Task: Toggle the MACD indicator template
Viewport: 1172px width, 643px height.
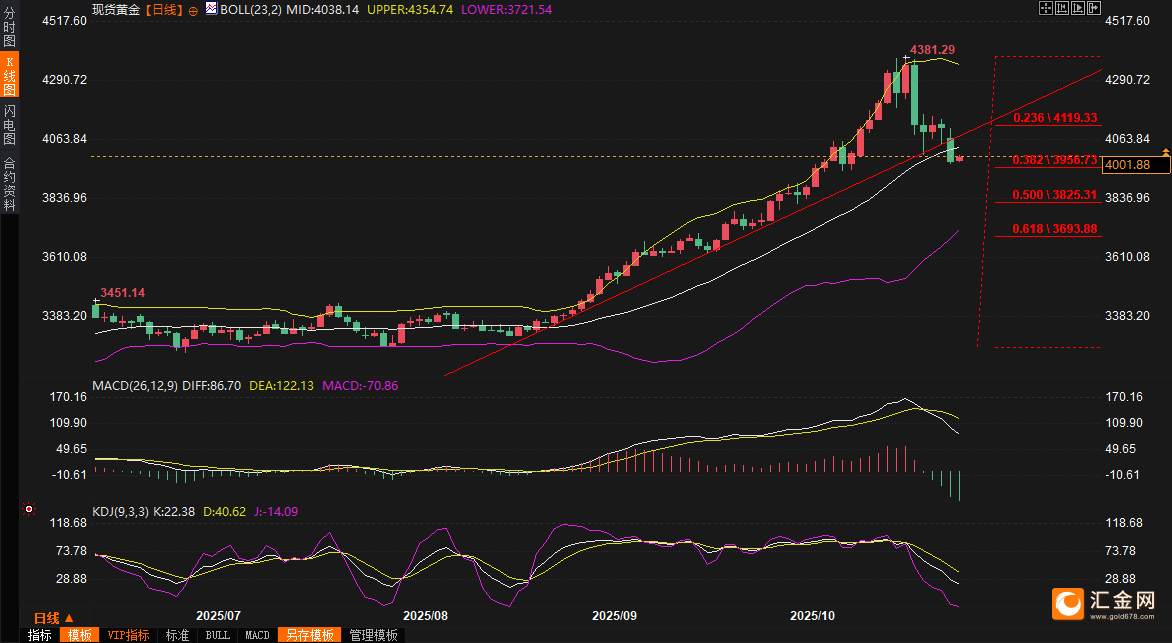Action: [x=257, y=635]
